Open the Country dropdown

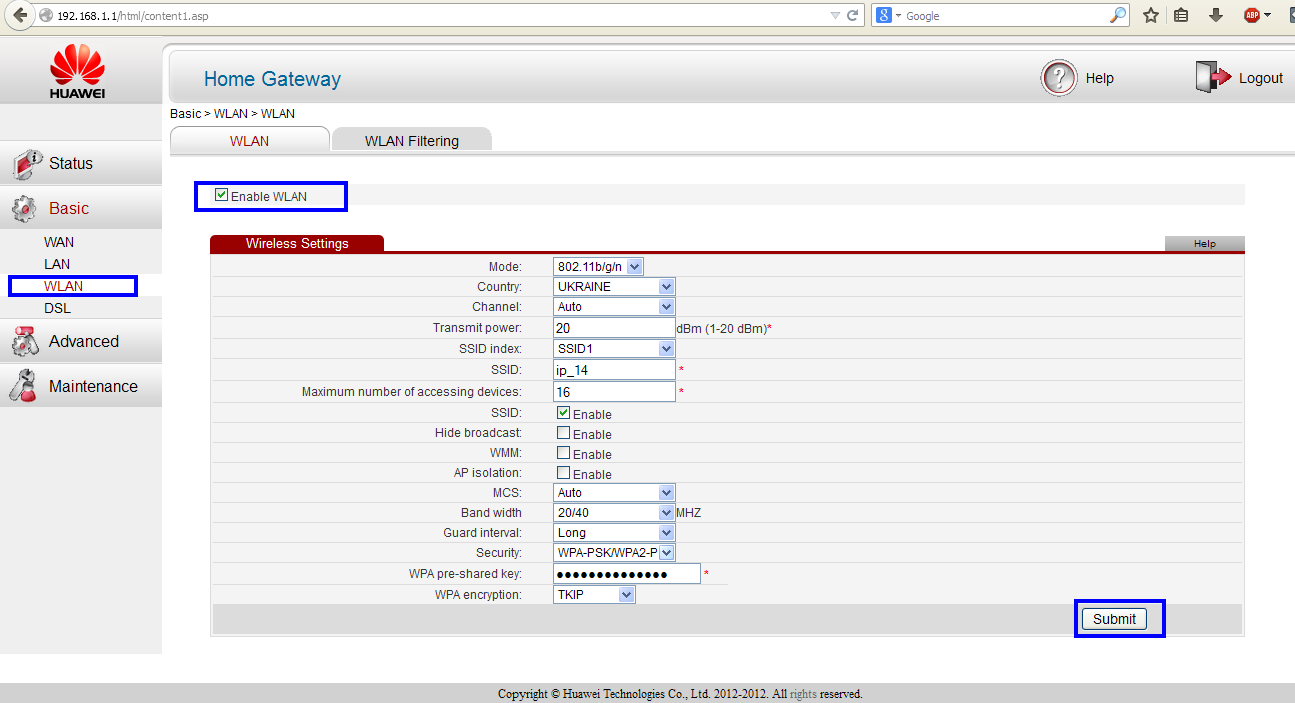tap(614, 286)
